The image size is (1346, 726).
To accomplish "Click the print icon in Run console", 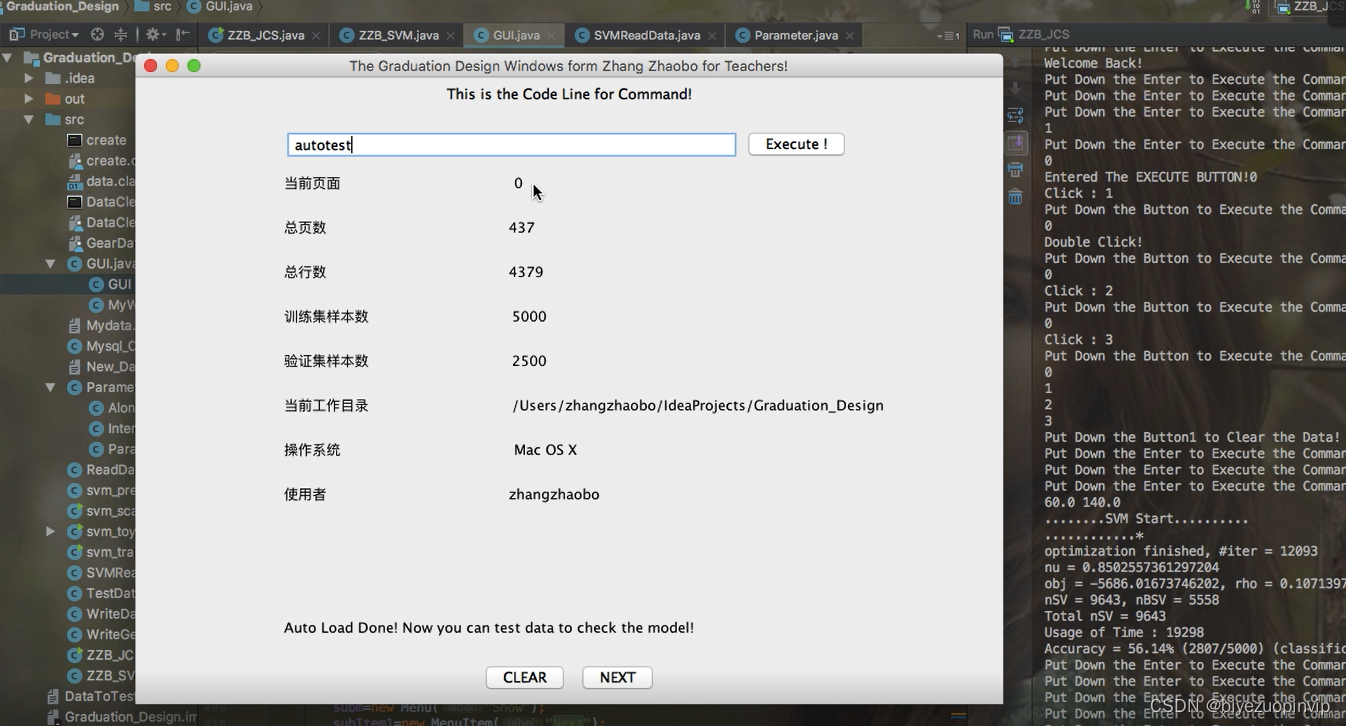I will (x=1015, y=170).
